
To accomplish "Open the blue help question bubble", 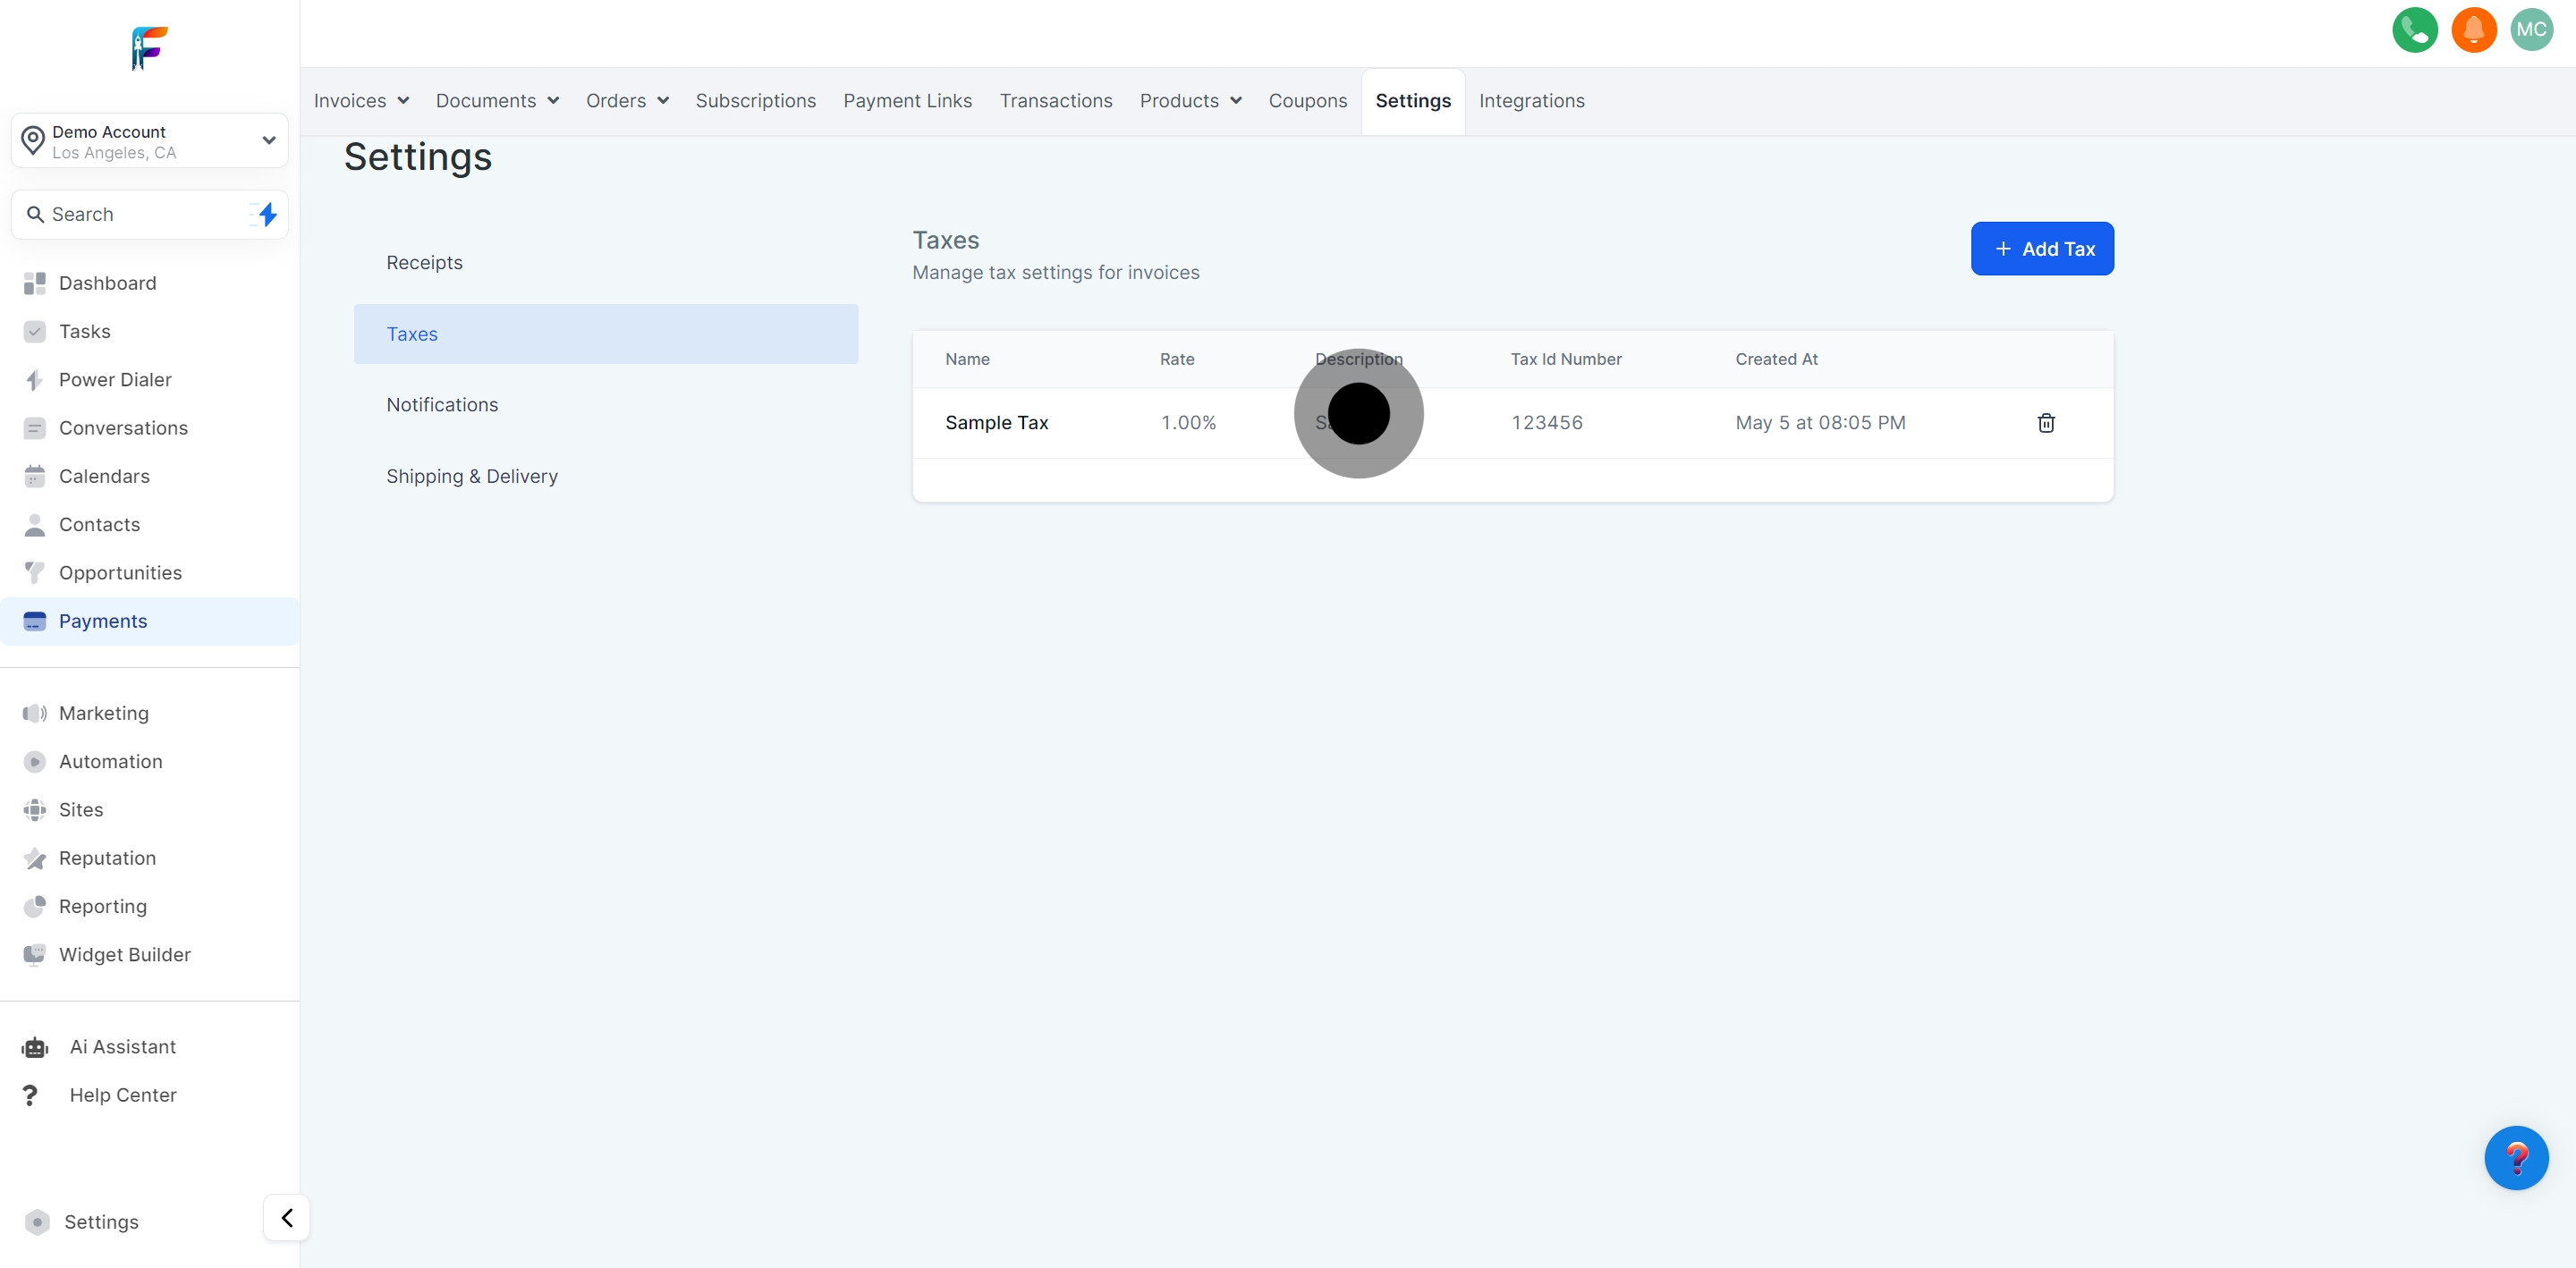I will [2515, 1158].
